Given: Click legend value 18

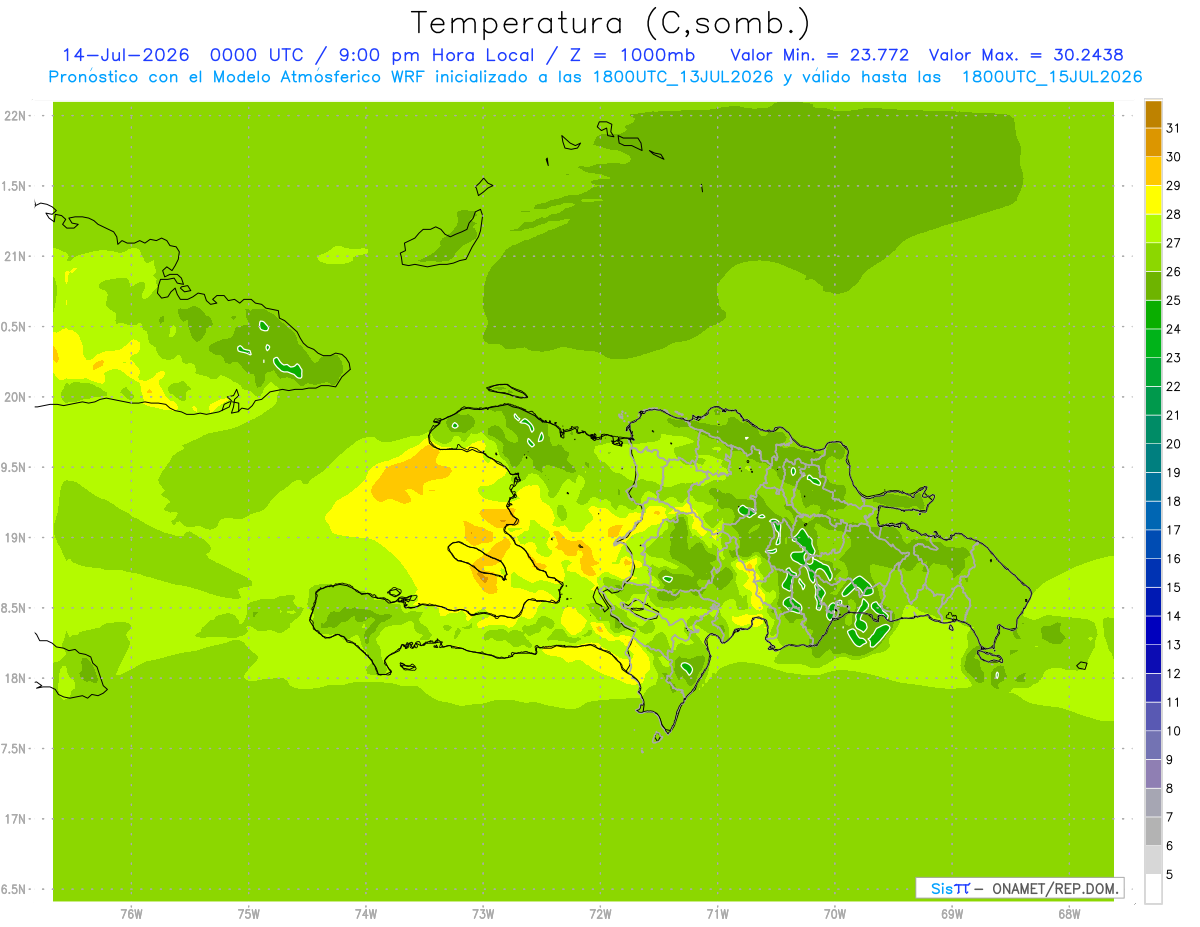Looking at the screenshot, I should coord(1173,501).
